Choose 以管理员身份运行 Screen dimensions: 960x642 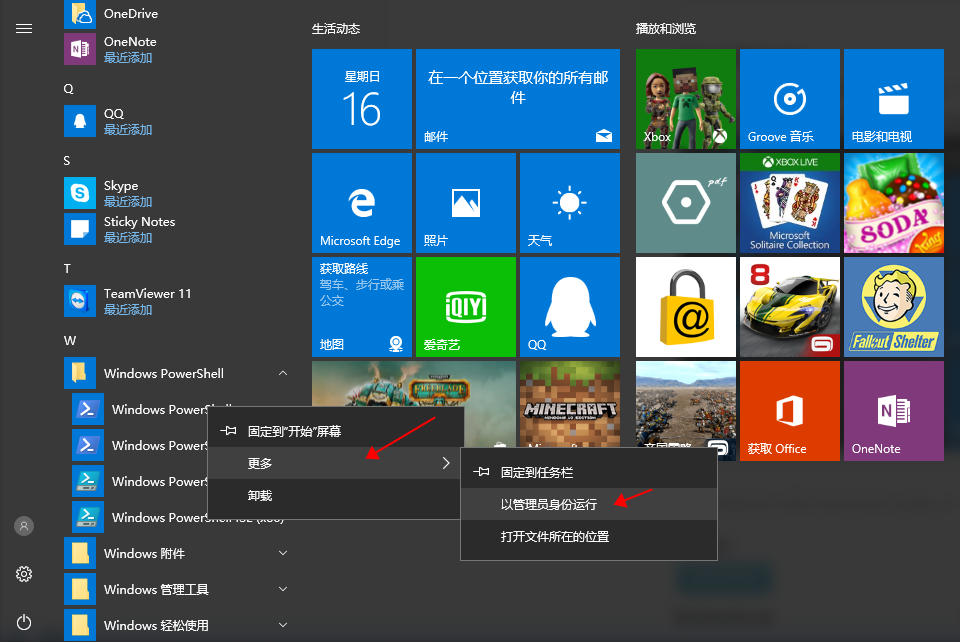point(589,504)
